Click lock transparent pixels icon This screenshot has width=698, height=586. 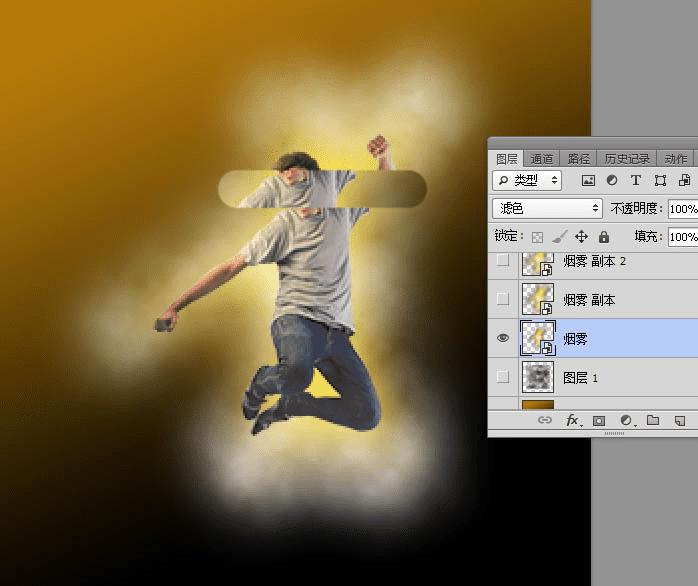537,237
